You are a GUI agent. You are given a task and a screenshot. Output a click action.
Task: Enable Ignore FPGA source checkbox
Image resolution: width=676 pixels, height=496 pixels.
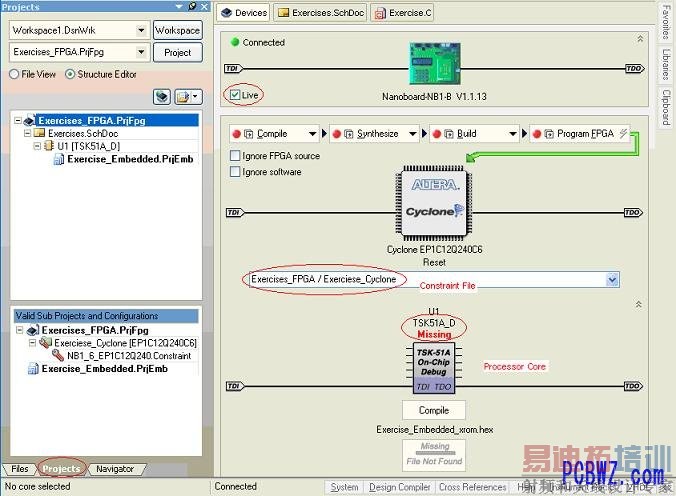(235, 155)
